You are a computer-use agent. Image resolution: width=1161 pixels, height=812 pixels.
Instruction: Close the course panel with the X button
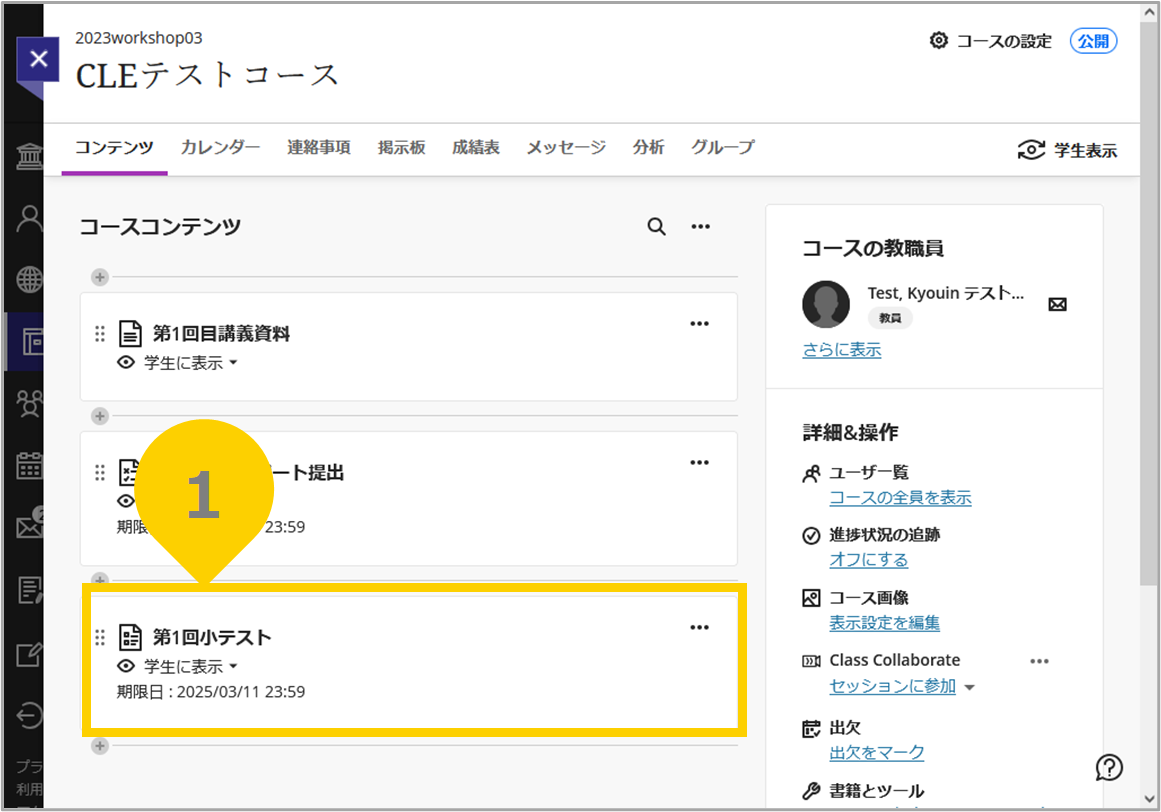39,58
